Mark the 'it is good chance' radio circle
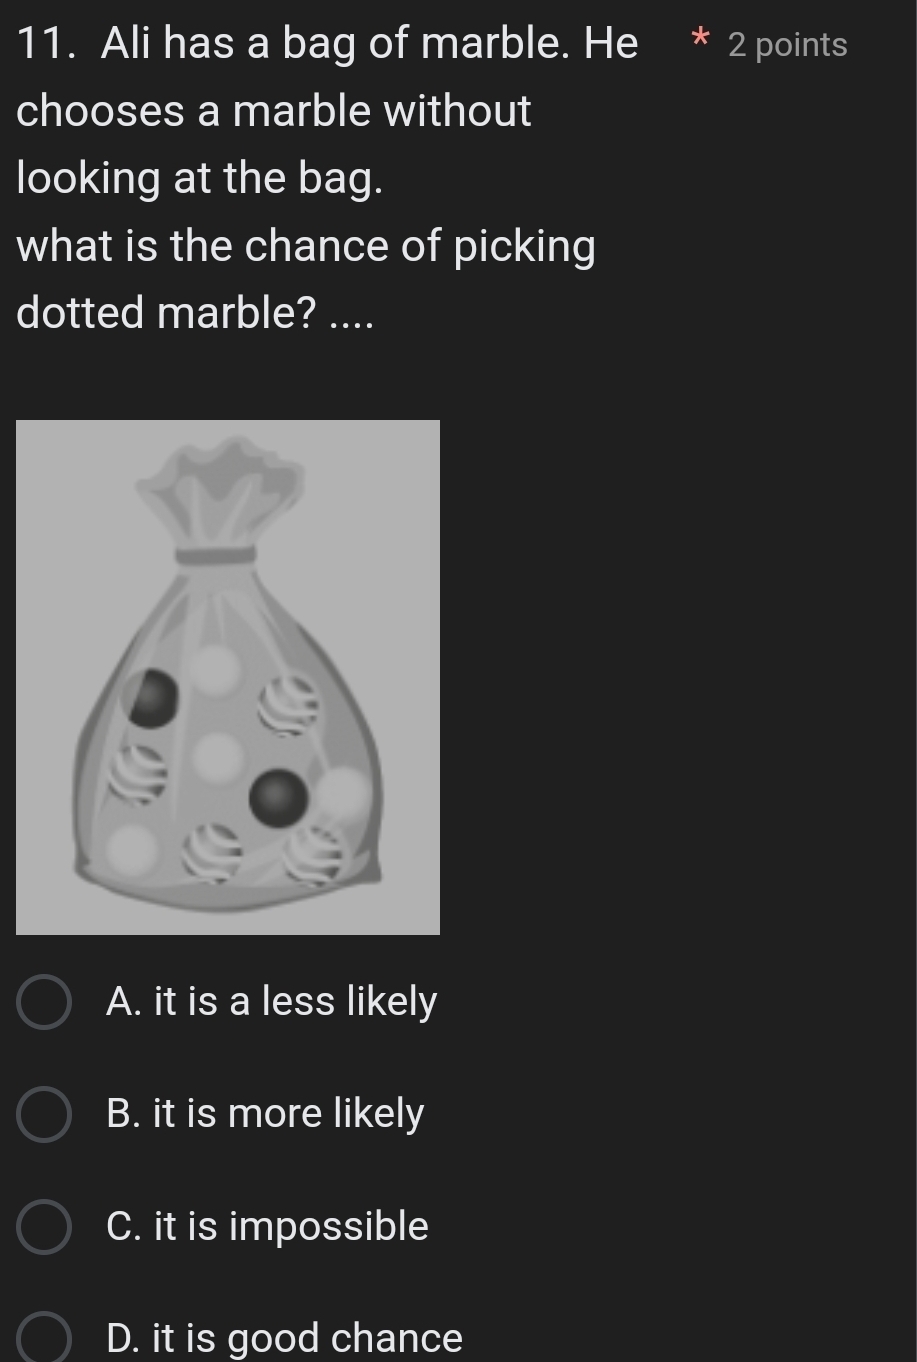Image resolution: width=917 pixels, height=1362 pixels. point(44,1338)
